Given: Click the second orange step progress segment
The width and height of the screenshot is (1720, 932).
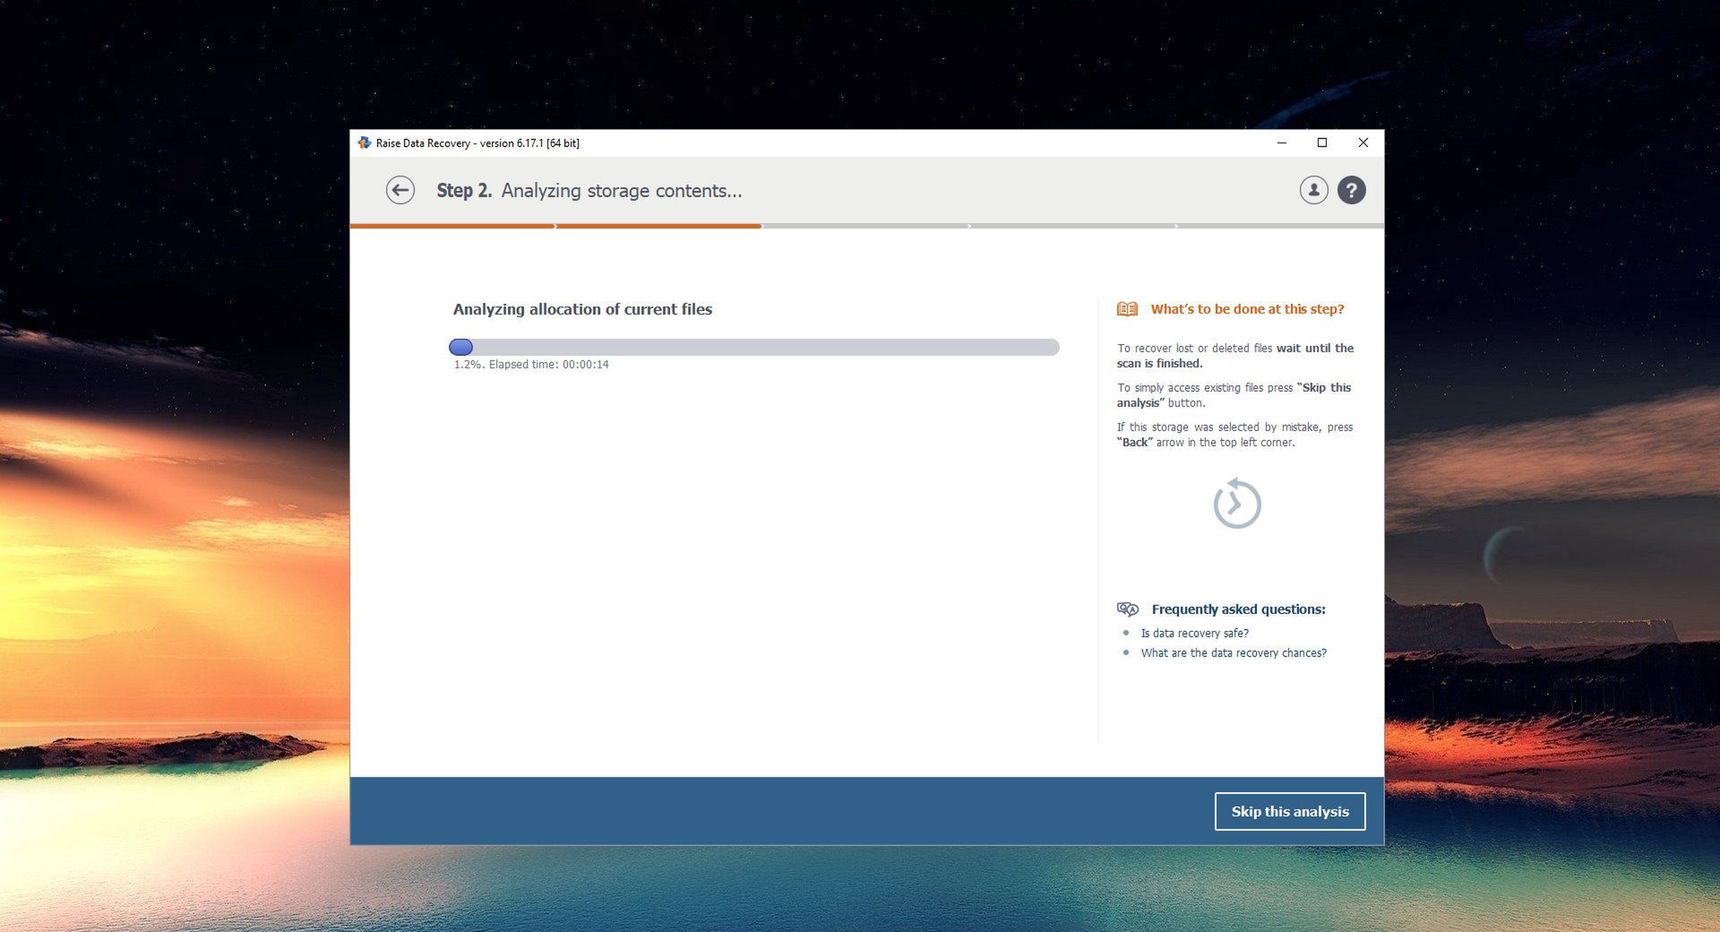Looking at the screenshot, I should pos(660,226).
